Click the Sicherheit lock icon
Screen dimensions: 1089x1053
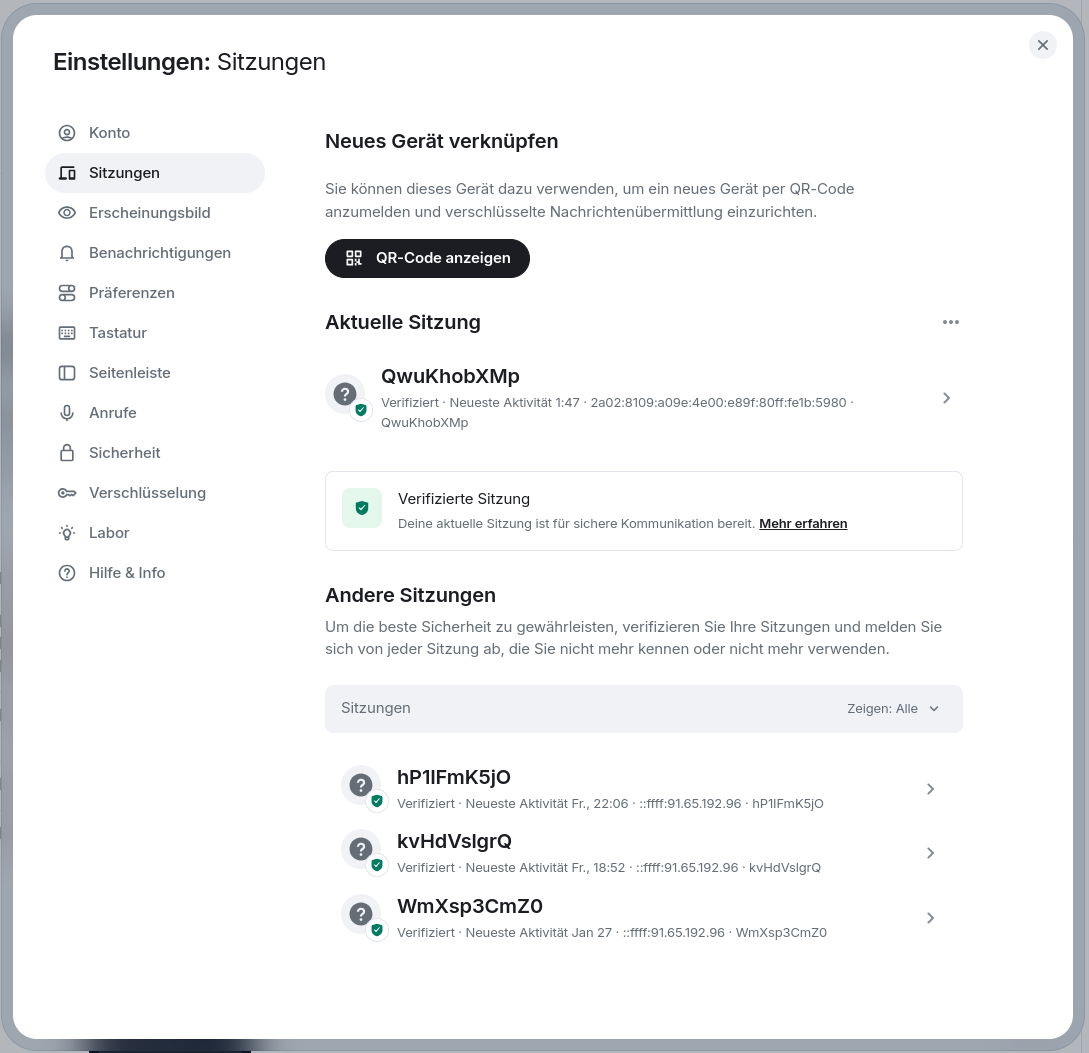tap(67, 453)
